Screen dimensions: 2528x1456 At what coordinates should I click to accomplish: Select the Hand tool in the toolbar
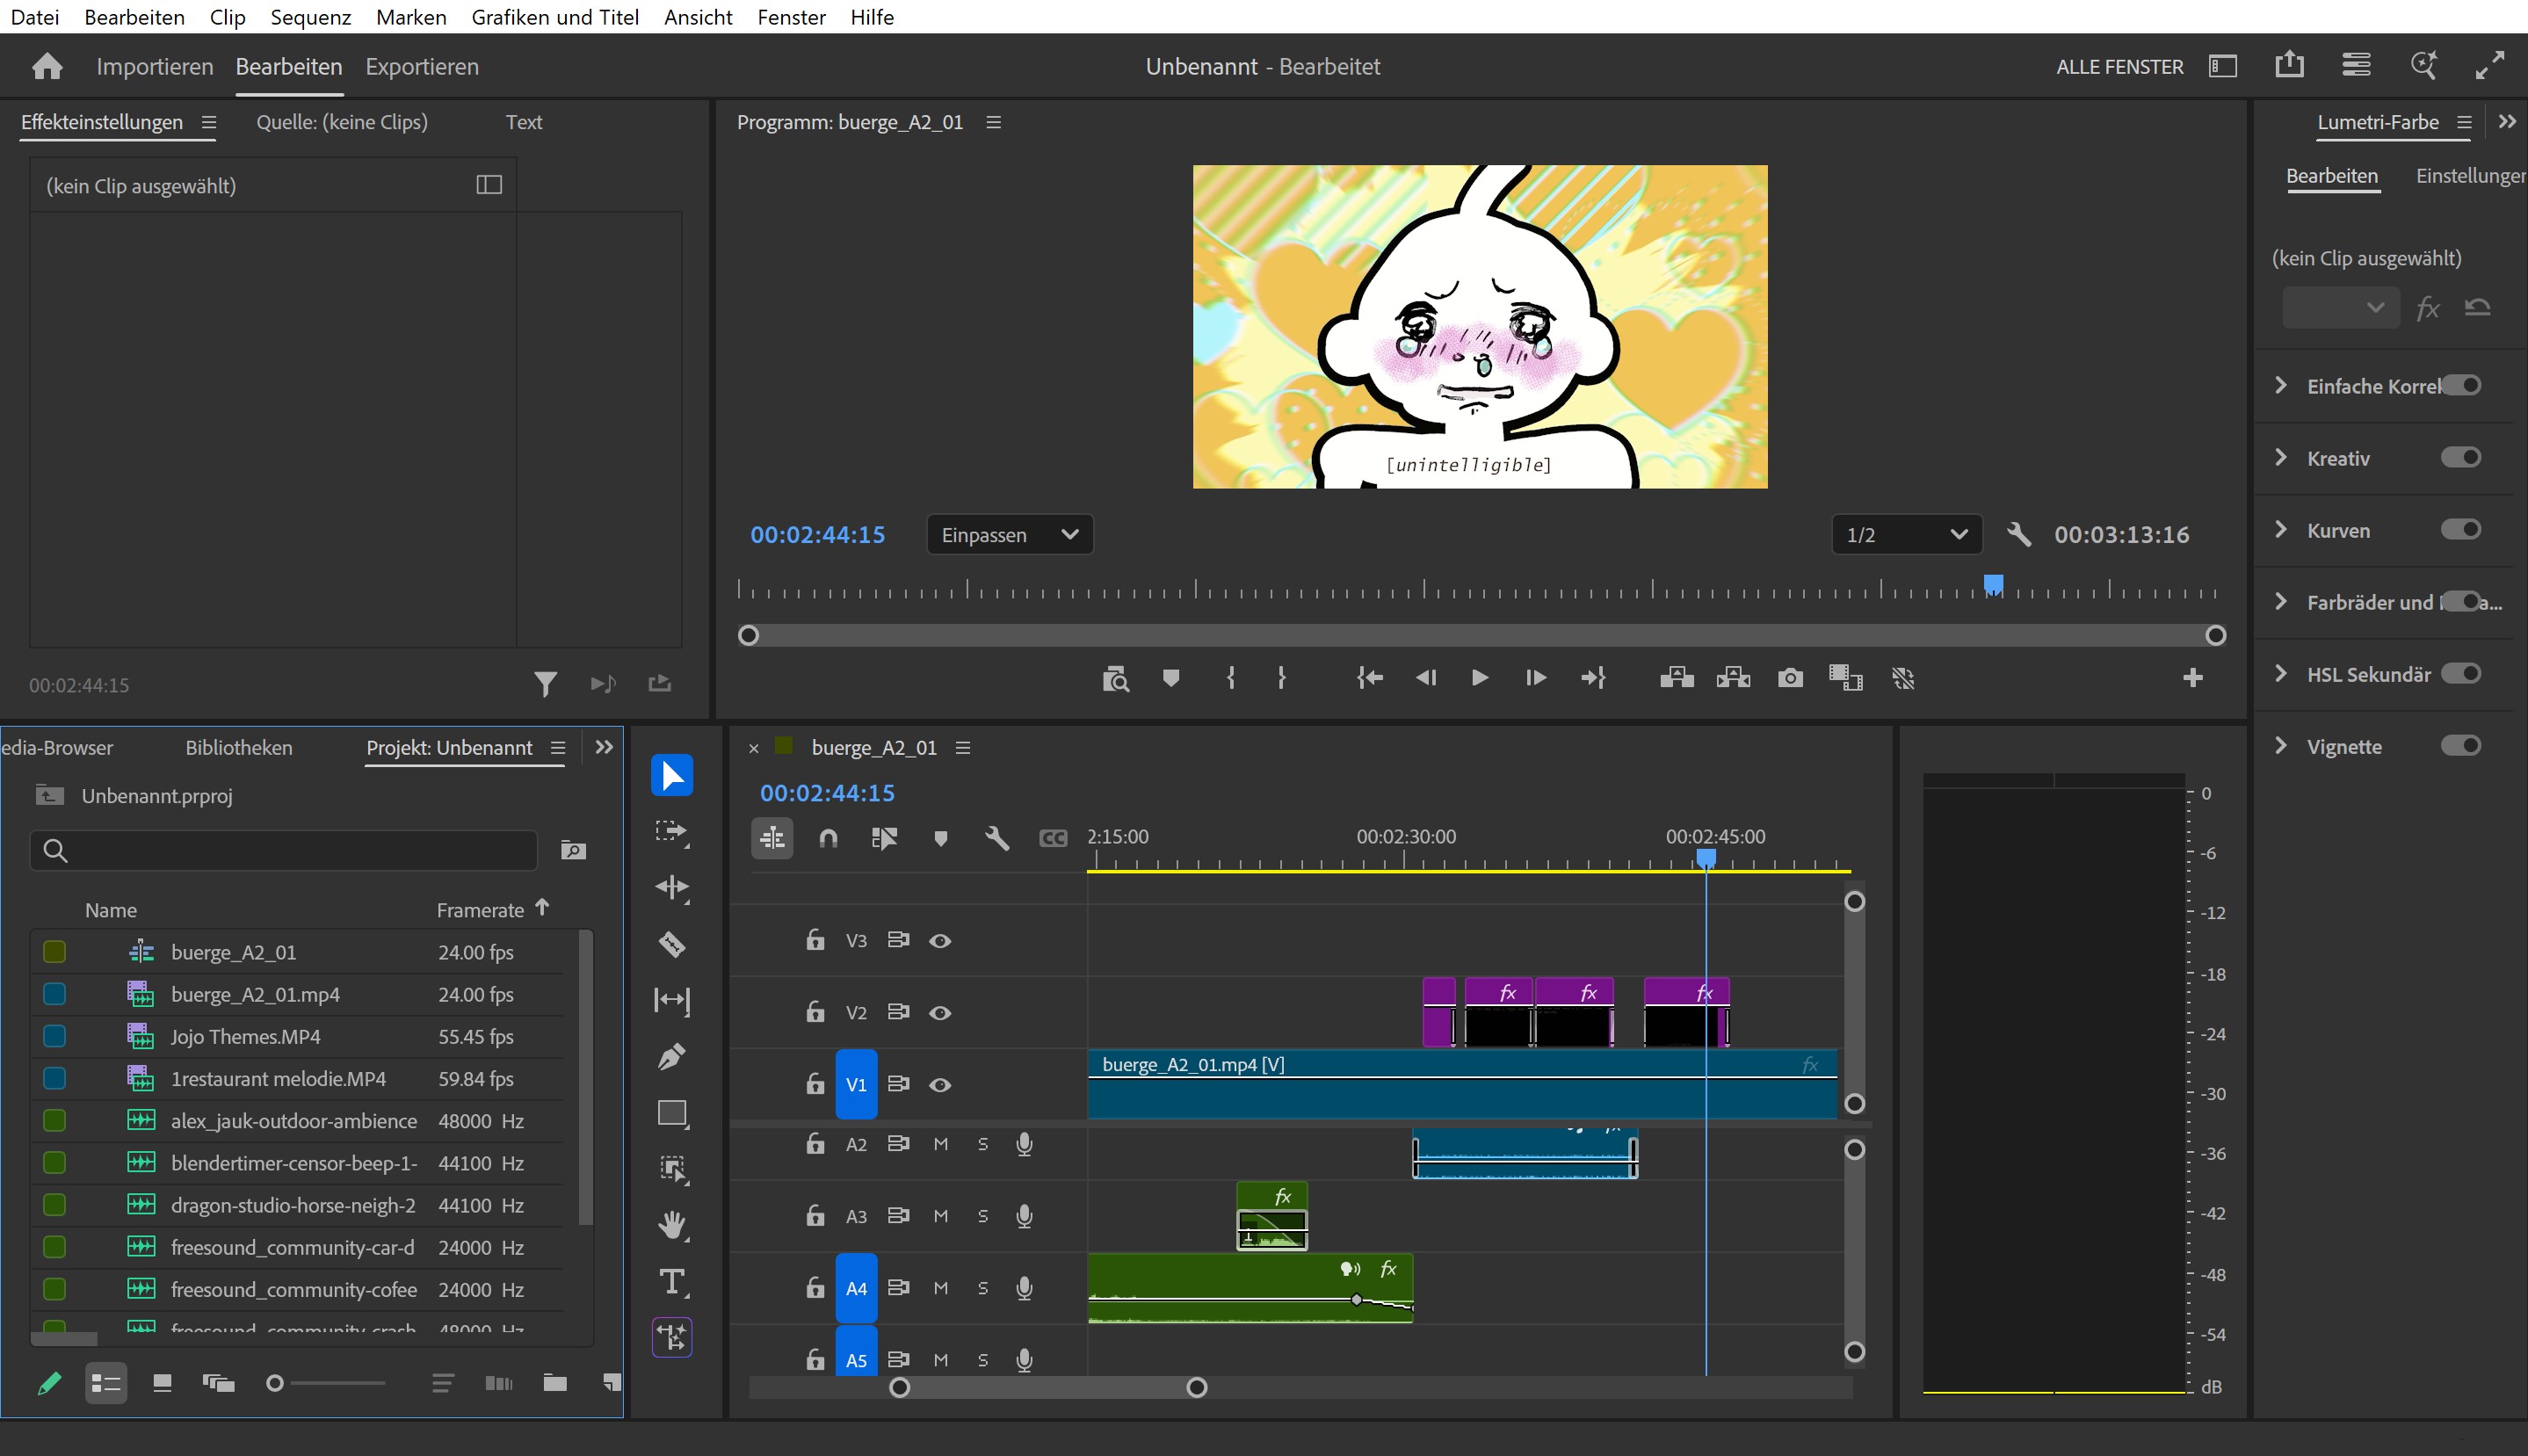click(x=672, y=1225)
